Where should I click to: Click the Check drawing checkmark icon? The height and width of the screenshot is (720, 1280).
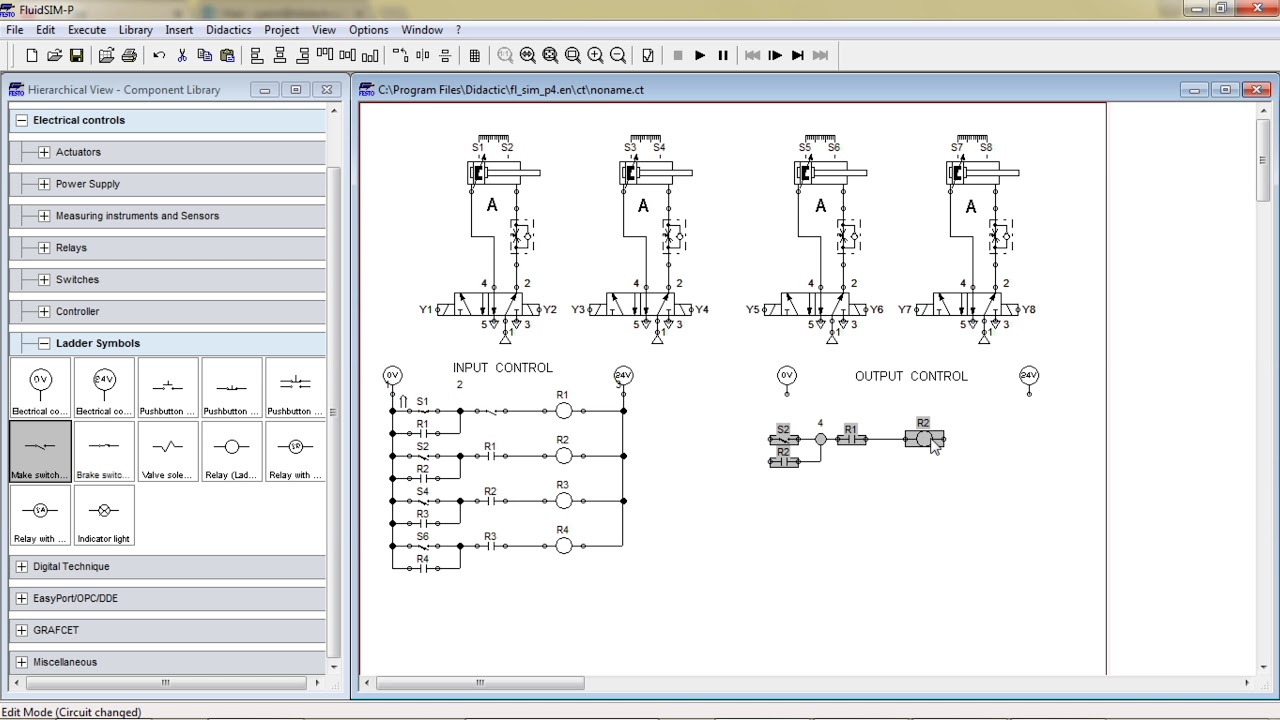tap(648, 56)
